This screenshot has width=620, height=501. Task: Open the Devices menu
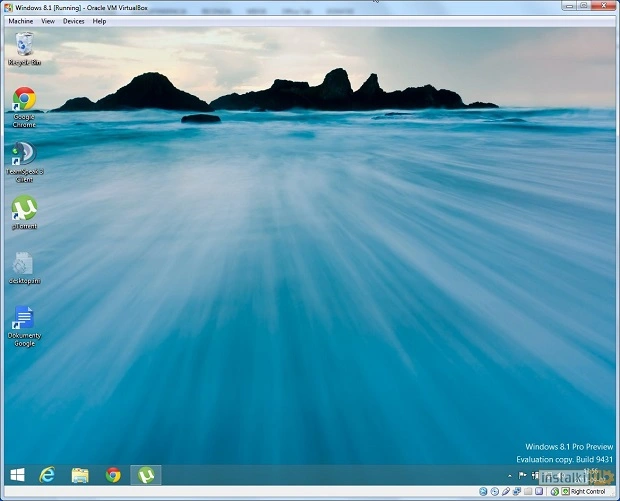click(x=74, y=21)
